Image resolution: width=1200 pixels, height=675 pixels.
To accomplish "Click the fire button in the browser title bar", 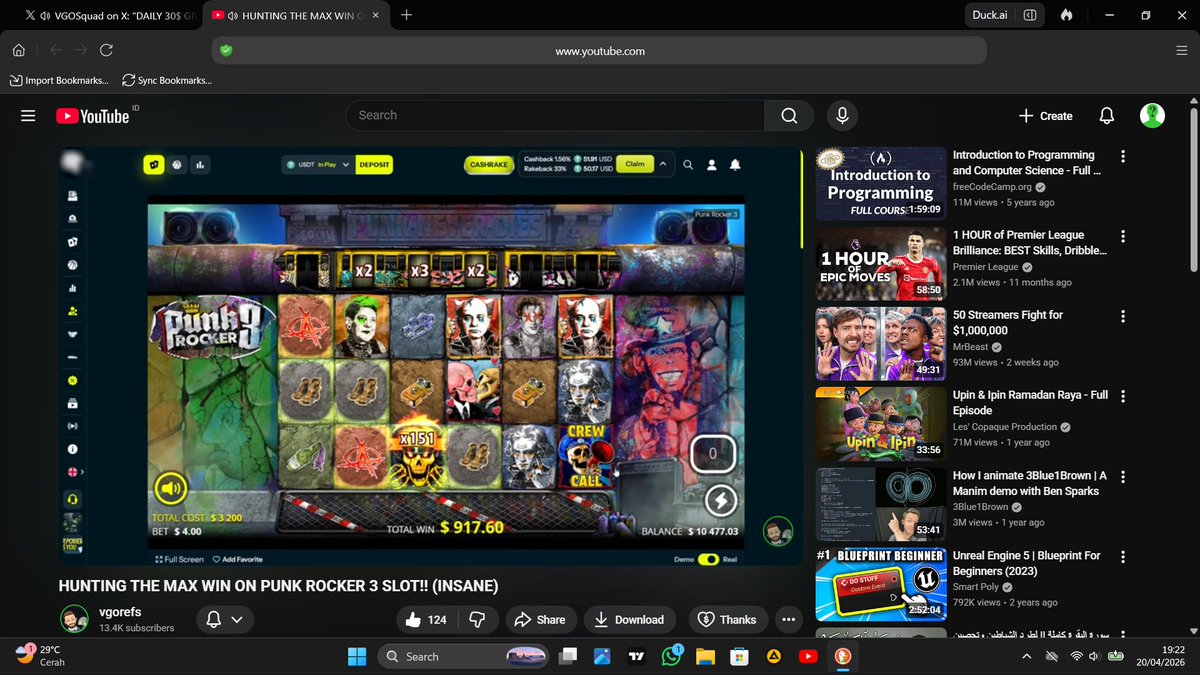I will point(1067,15).
